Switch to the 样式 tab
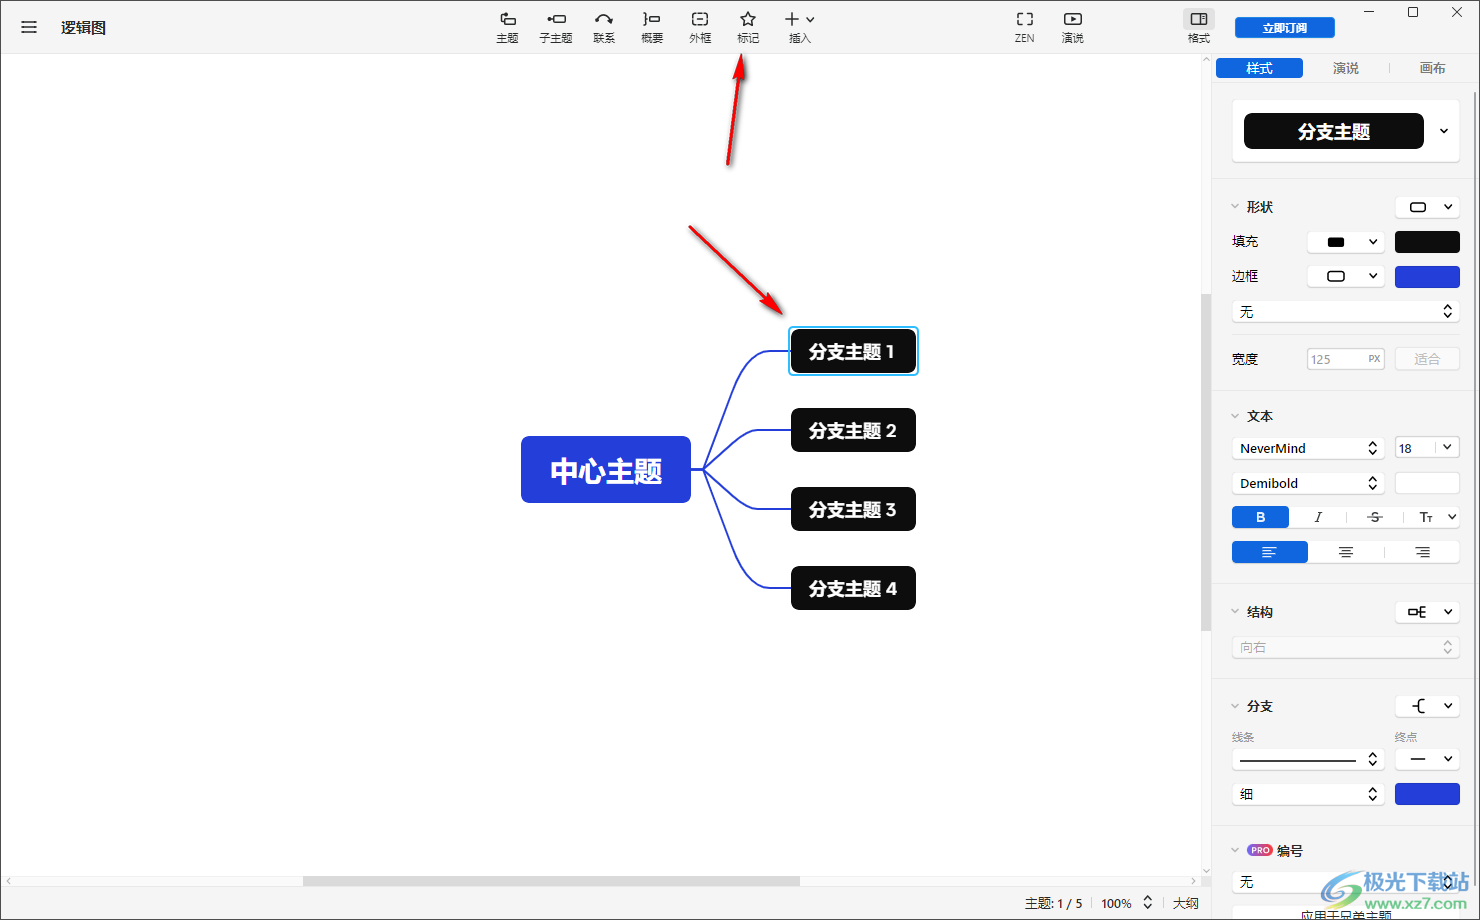The image size is (1480, 920). 1259,68
